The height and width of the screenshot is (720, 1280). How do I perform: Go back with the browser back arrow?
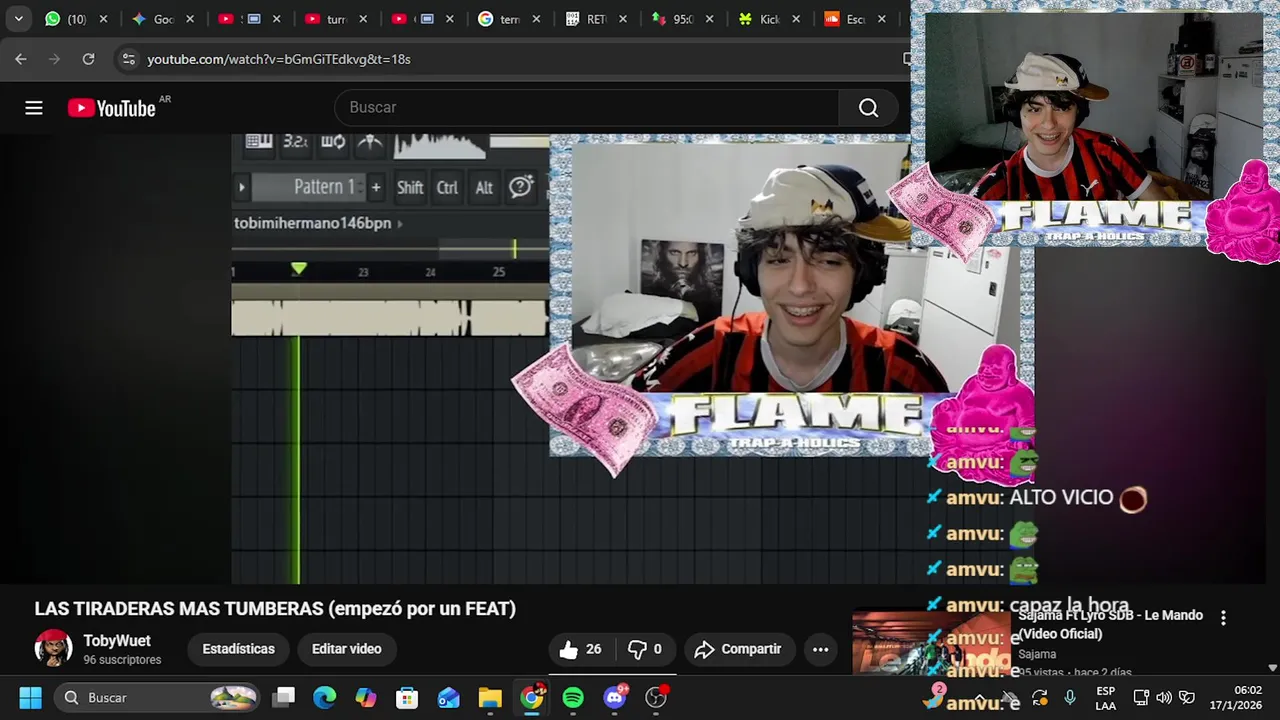pyautogui.click(x=21, y=59)
